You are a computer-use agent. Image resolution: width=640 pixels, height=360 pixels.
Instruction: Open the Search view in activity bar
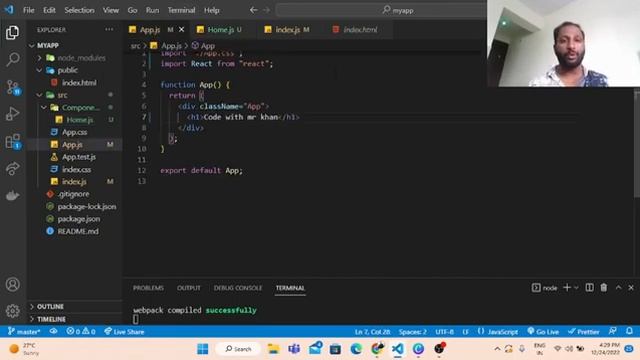(x=13, y=60)
